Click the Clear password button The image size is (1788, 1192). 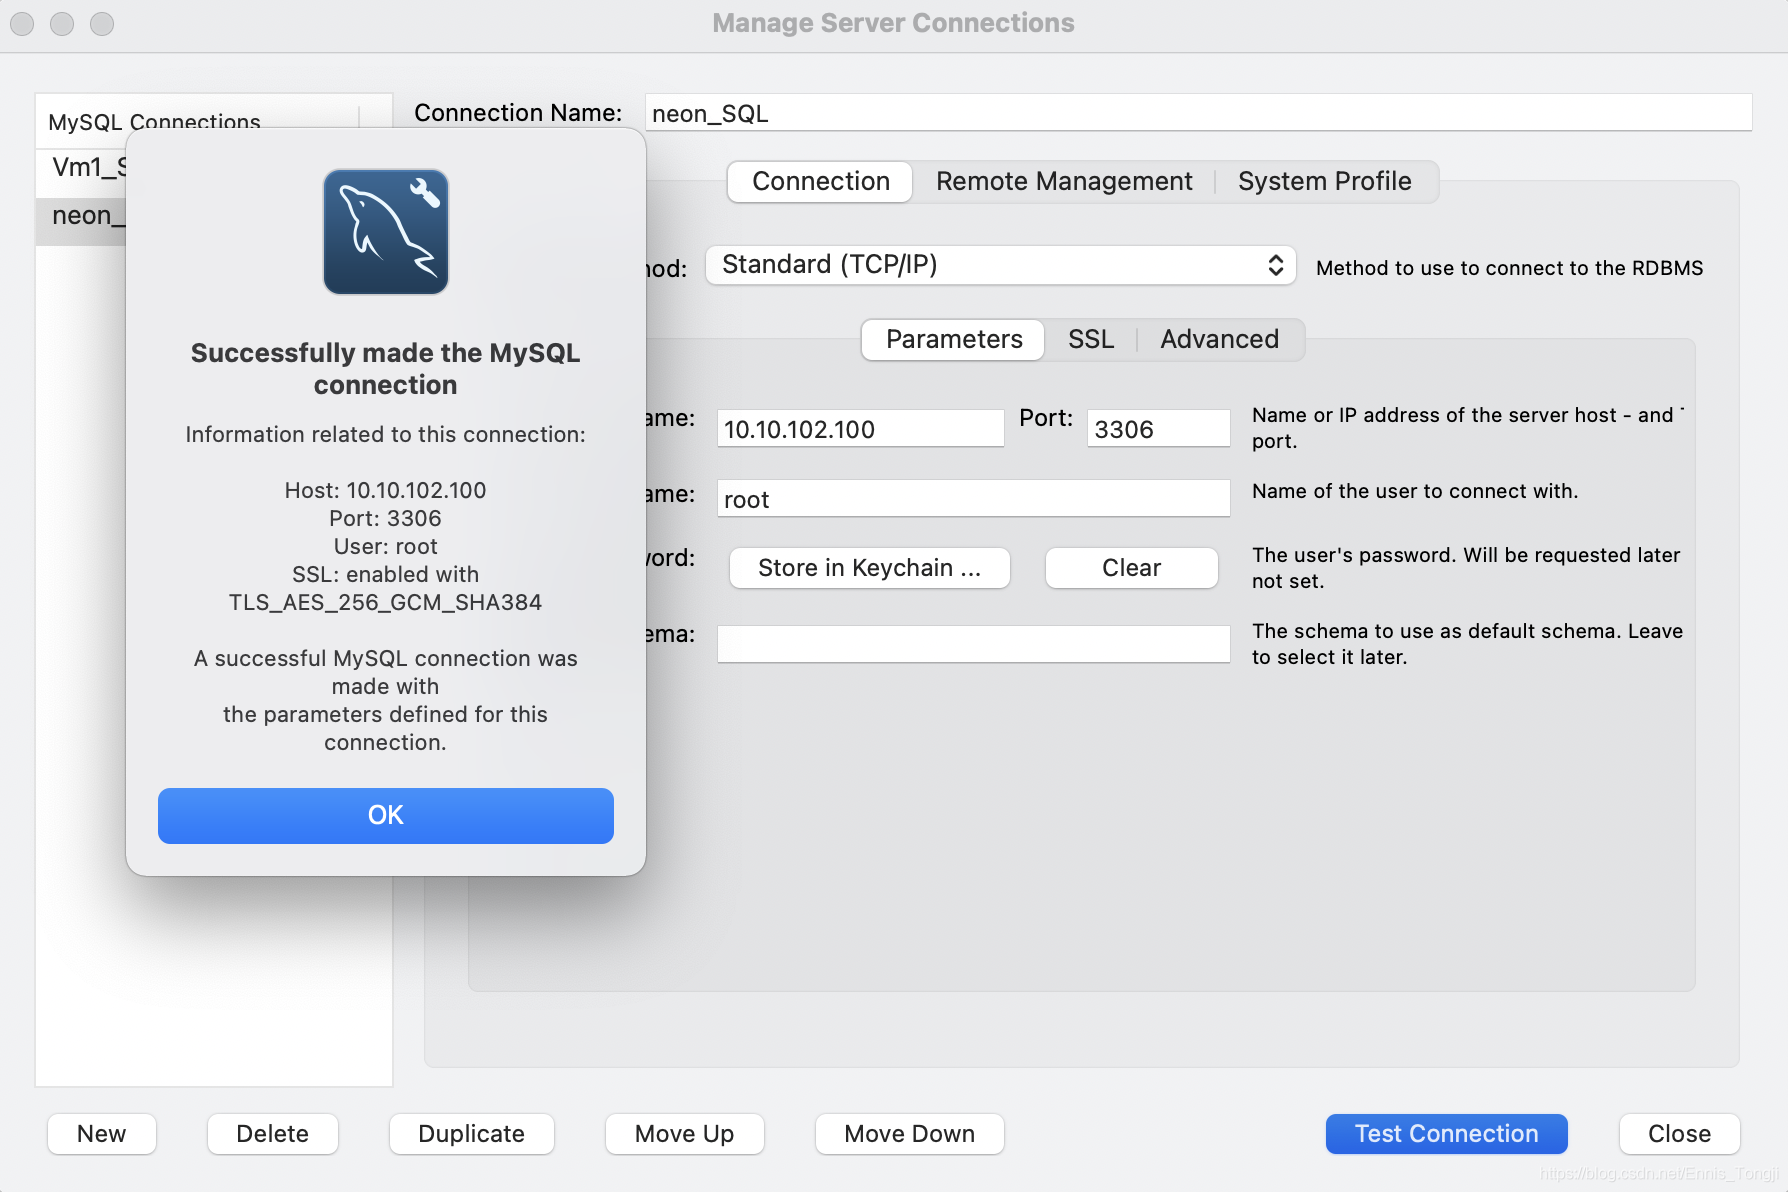click(1131, 568)
